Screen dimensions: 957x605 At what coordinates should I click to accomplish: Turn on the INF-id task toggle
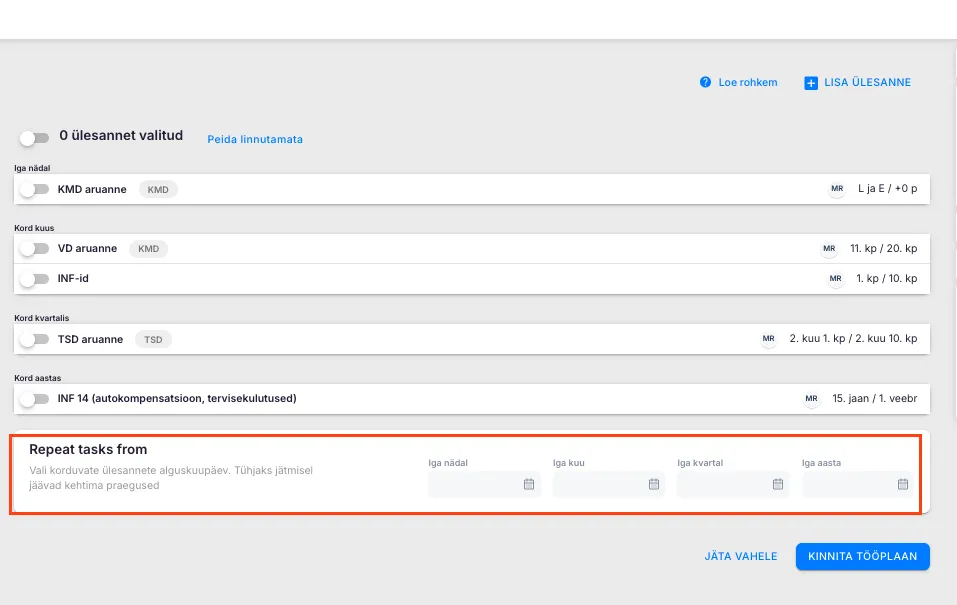click(34, 279)
